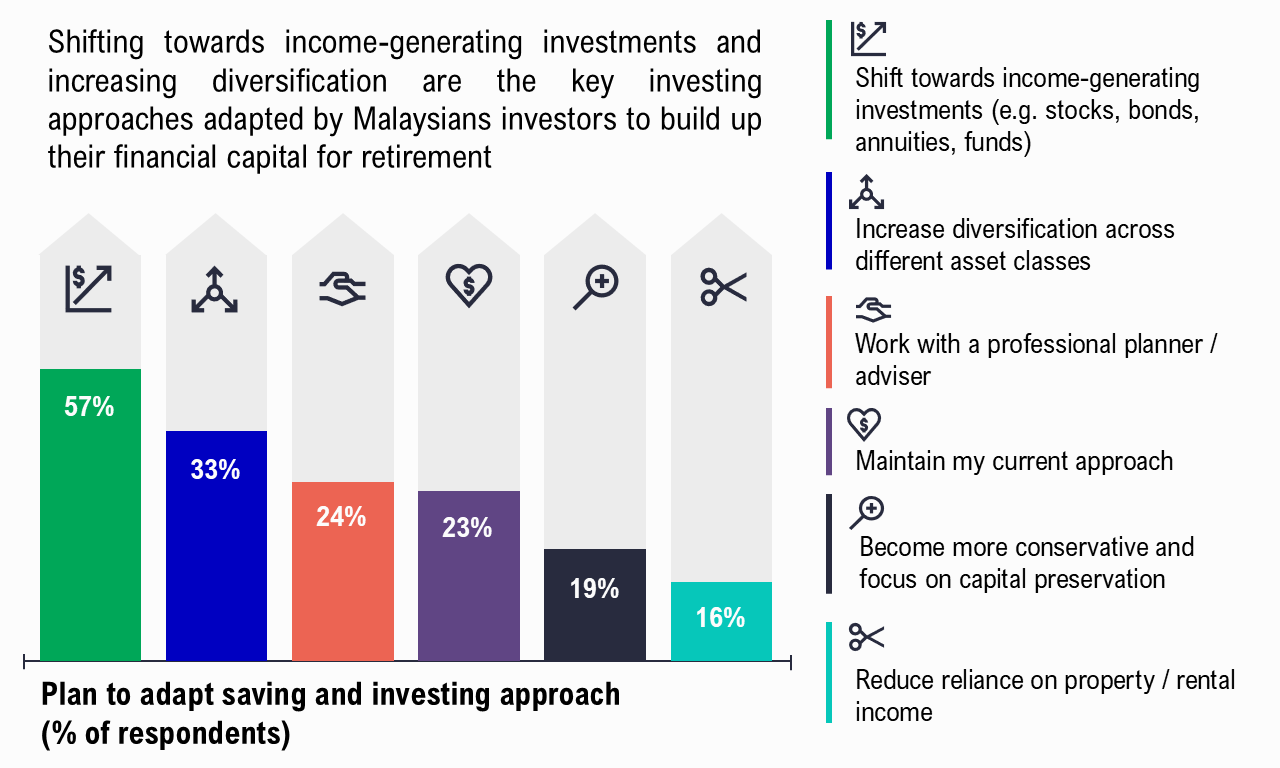1280x768 pixels.
Task: Click the heart with dollar icon above the purple bar
Action: pos(468,287)
